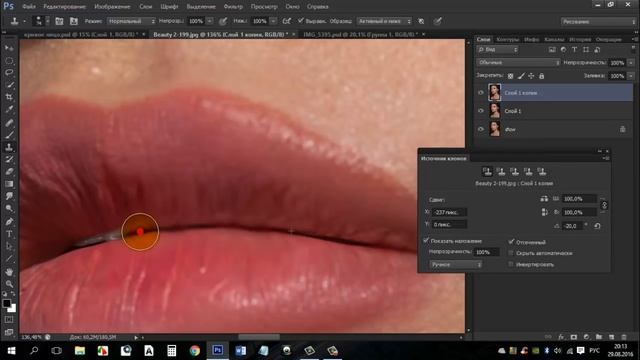Select the Healing Brush tool
This screenshot has height=360, width=640.
(x=9, y=122)
